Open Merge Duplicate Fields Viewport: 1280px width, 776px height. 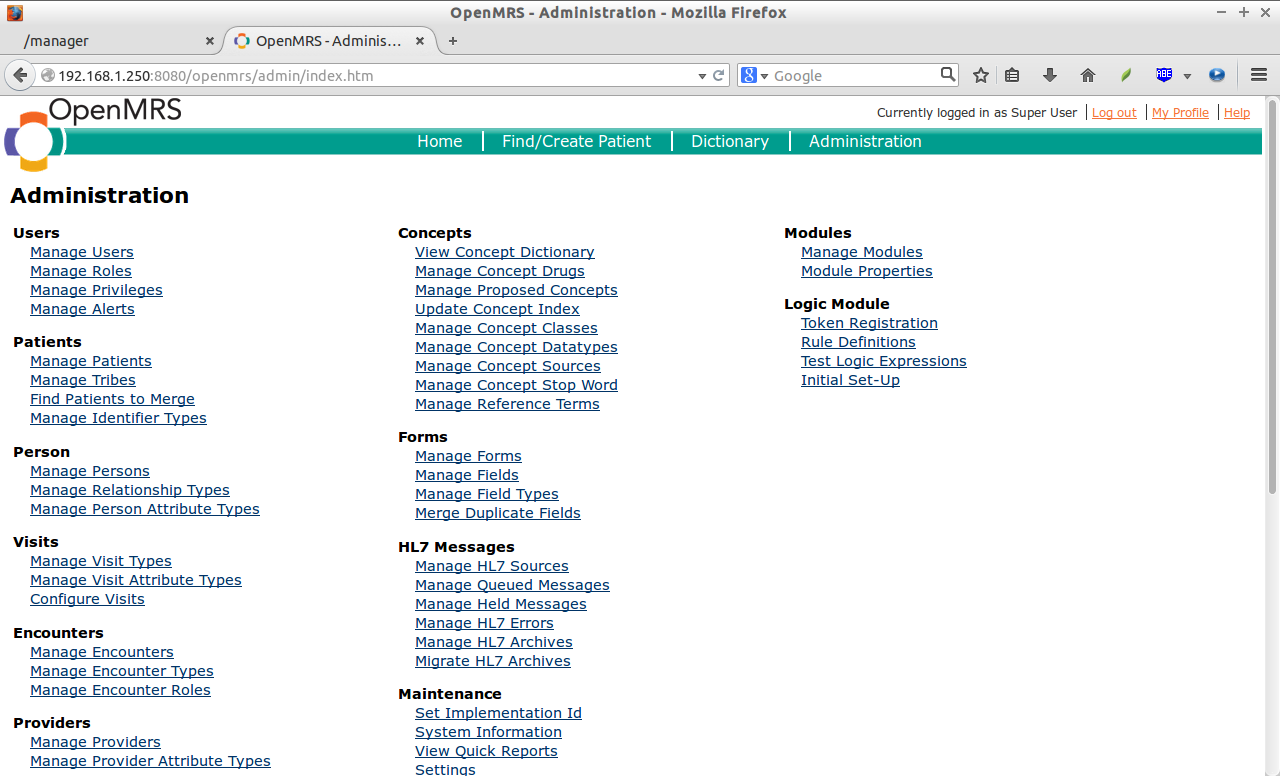[x=498, y=513]
